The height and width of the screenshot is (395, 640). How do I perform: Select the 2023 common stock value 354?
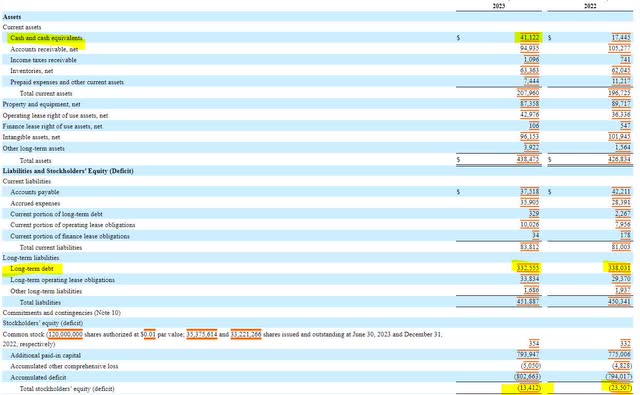click(534, 344)
